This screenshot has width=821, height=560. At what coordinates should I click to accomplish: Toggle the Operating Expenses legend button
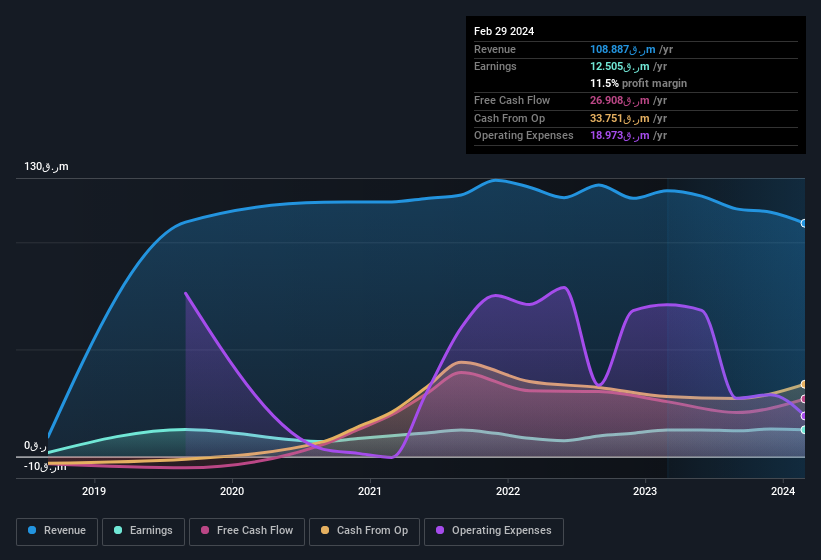coord(493,531)
